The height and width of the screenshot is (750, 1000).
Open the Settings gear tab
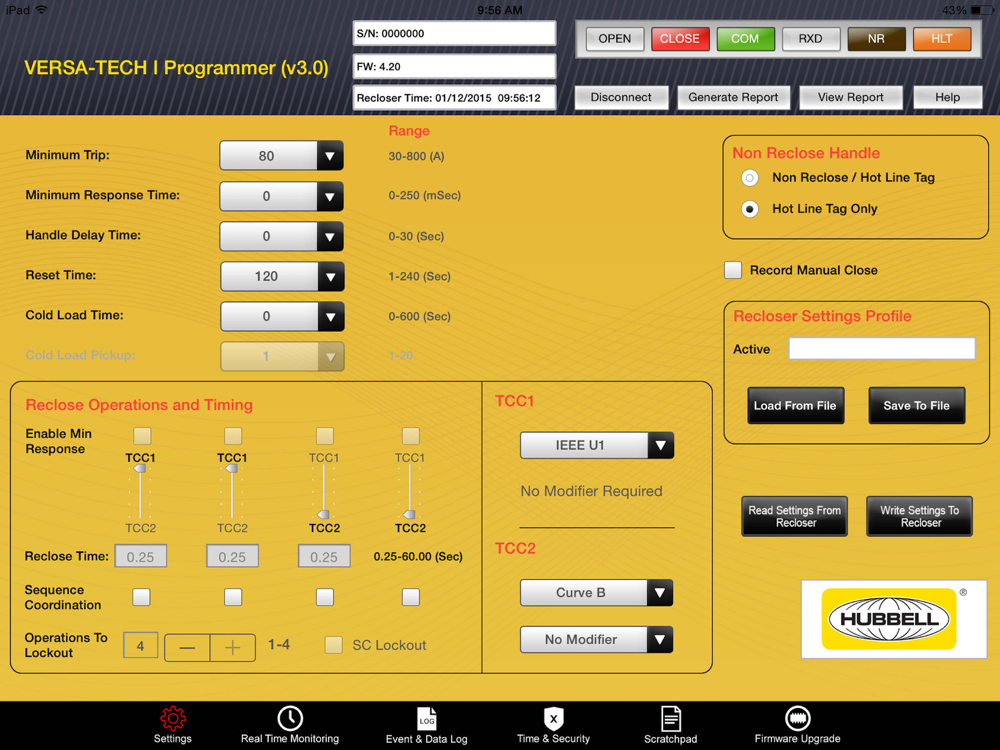point(172,724)
